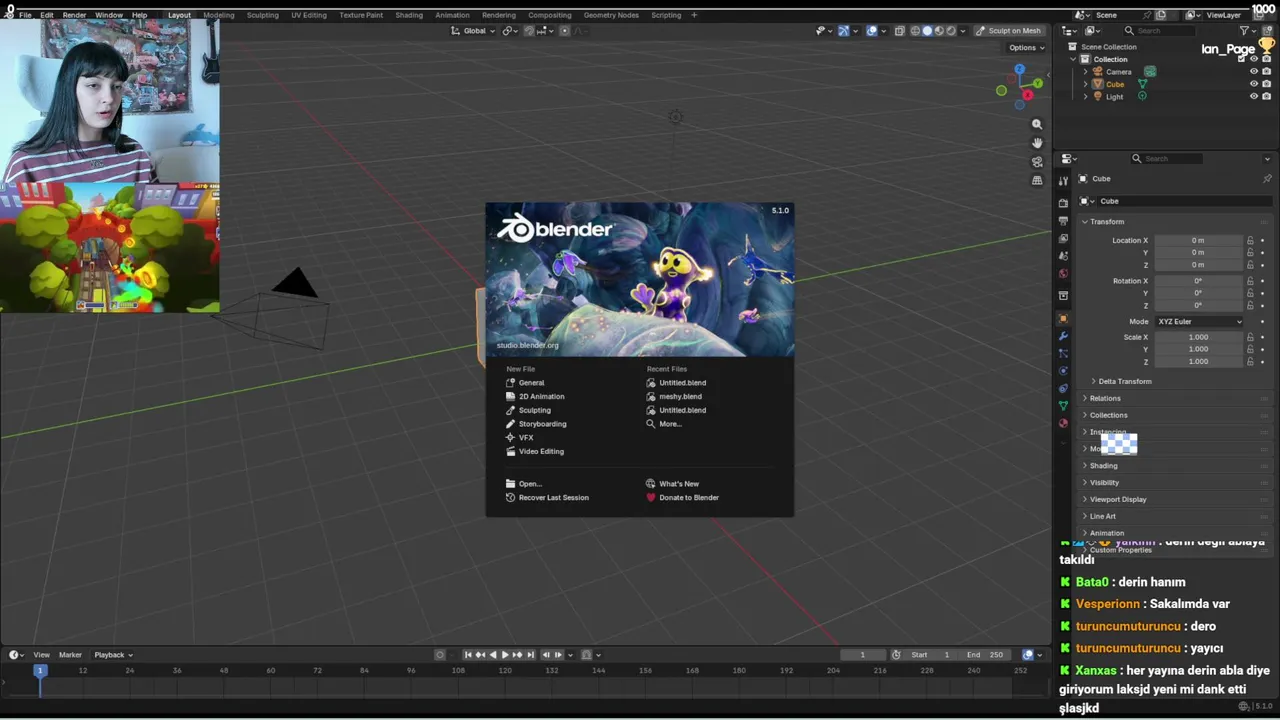Toggle lock on Location X
The height and width of the screenshot is (720, 1280).
1250,241
